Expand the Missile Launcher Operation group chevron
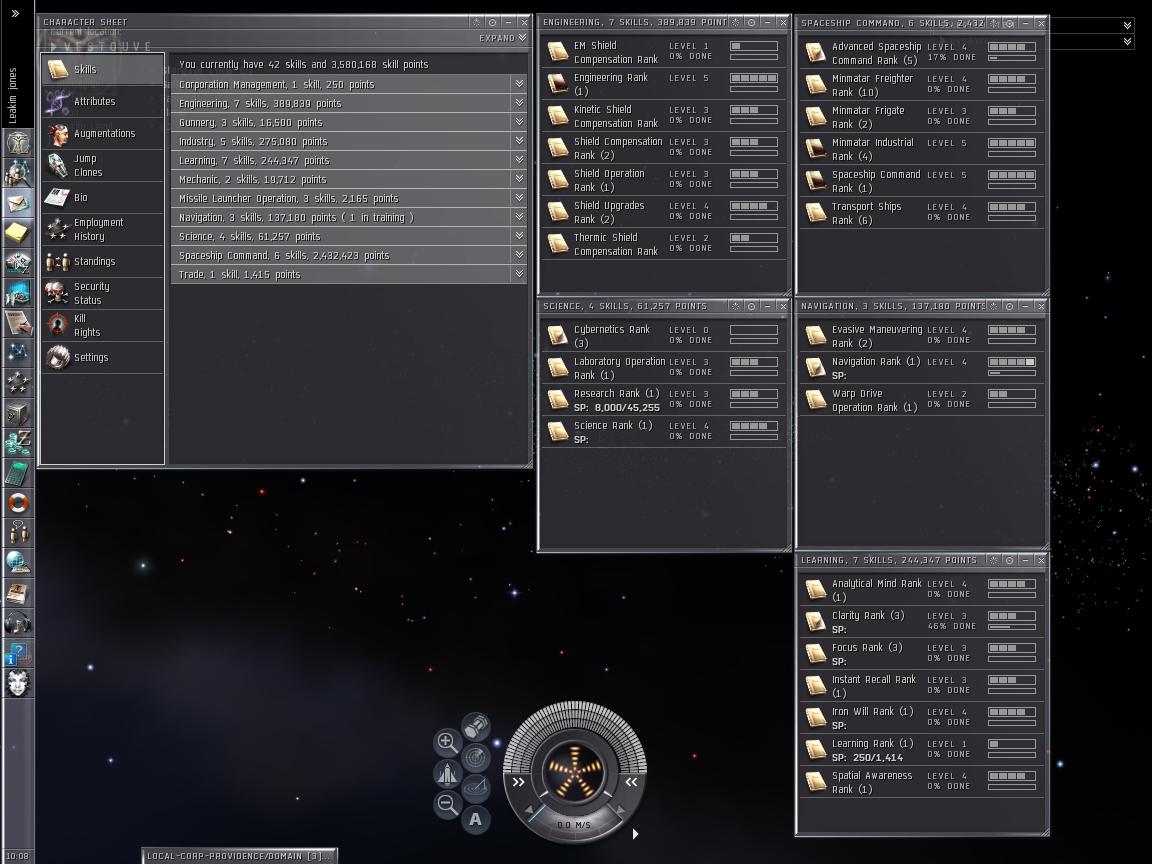1152x864 pixels. tap(519, 198)
